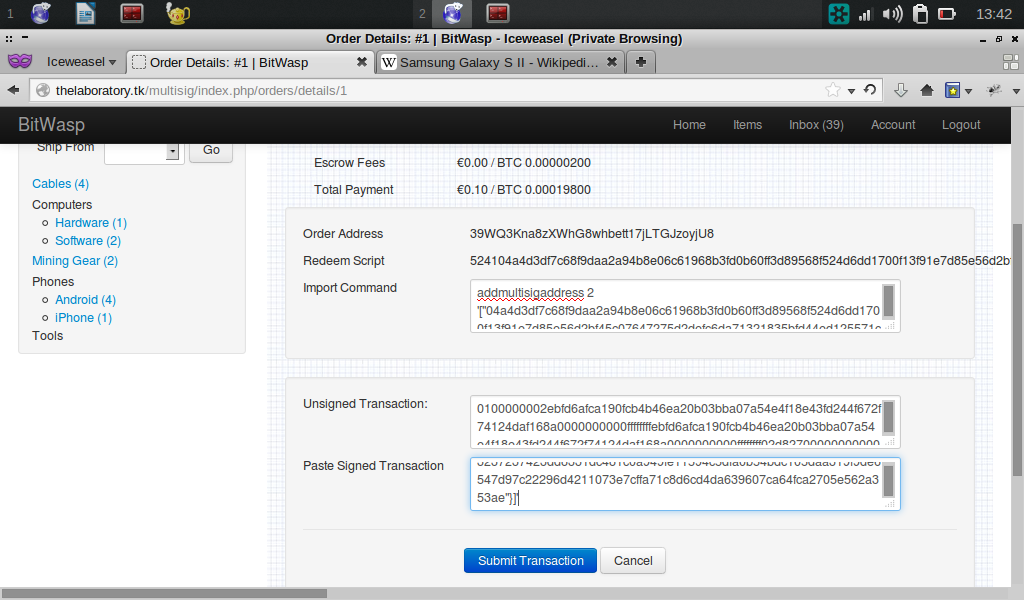The image size is (1024, 600).
Task: Go back to the previous page
Action: click(13, 90)
